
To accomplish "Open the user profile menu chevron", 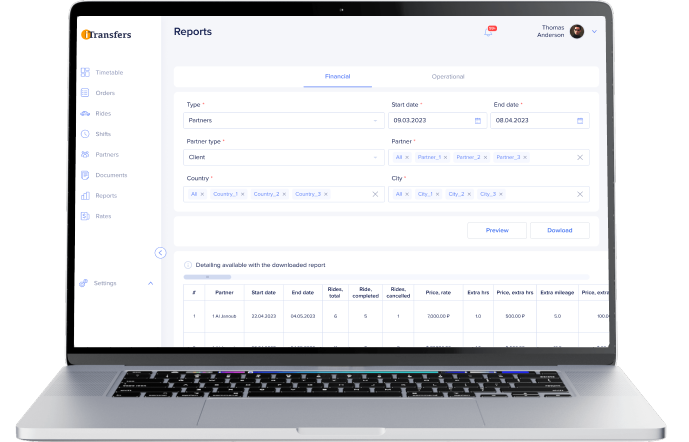I will (594, 31).
